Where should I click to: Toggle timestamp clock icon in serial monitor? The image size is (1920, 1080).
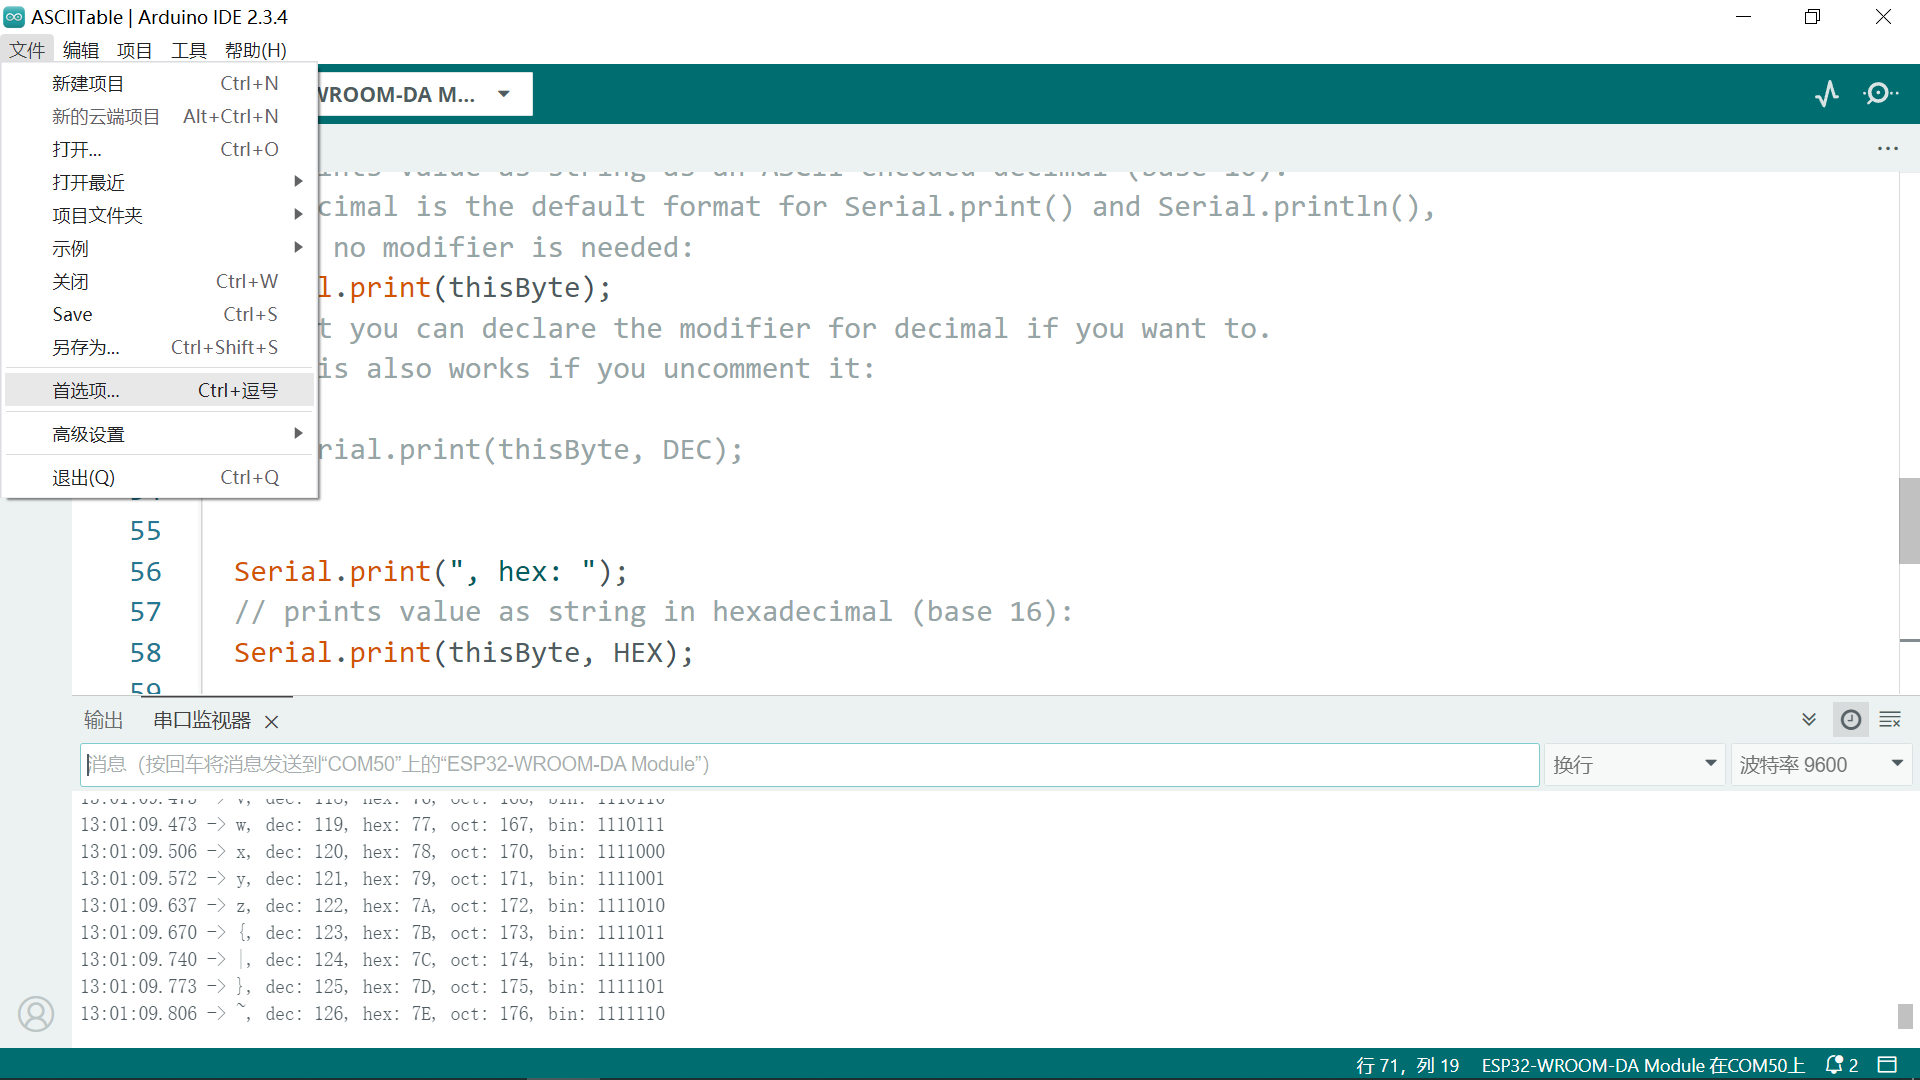(x=1851, y=720)
